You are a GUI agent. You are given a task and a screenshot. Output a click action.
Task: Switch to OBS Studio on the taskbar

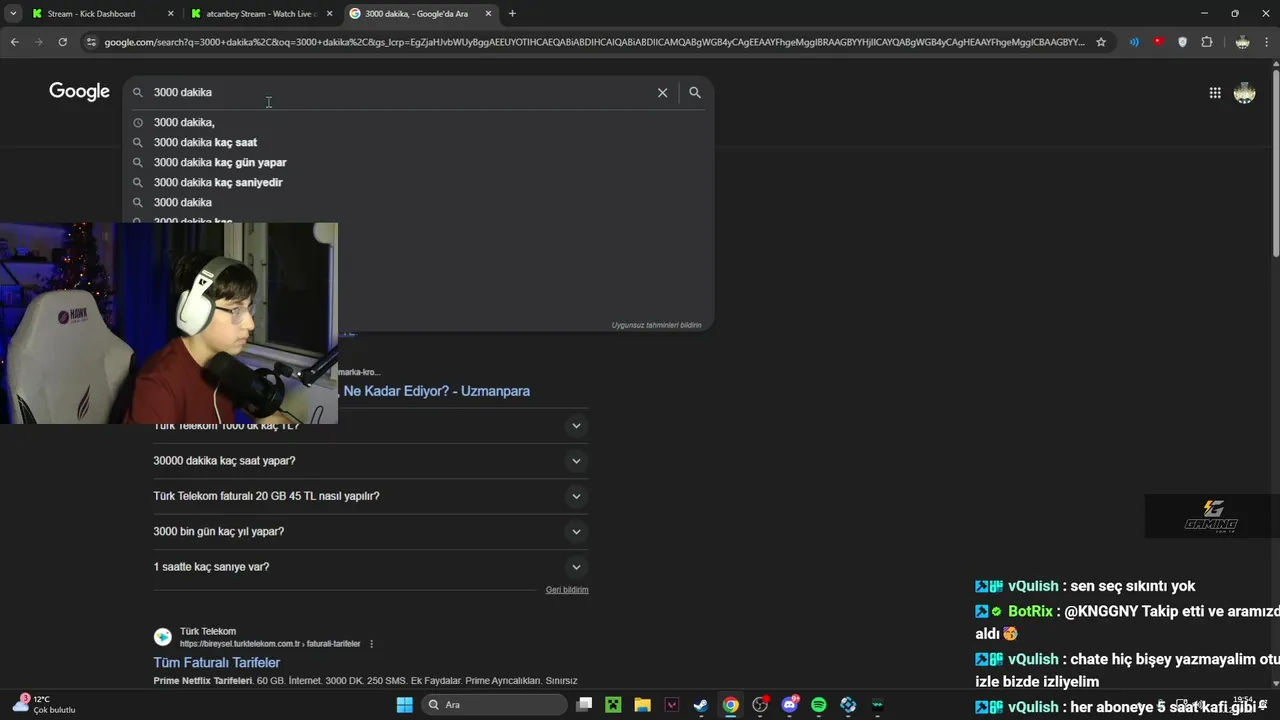point(760,705)
